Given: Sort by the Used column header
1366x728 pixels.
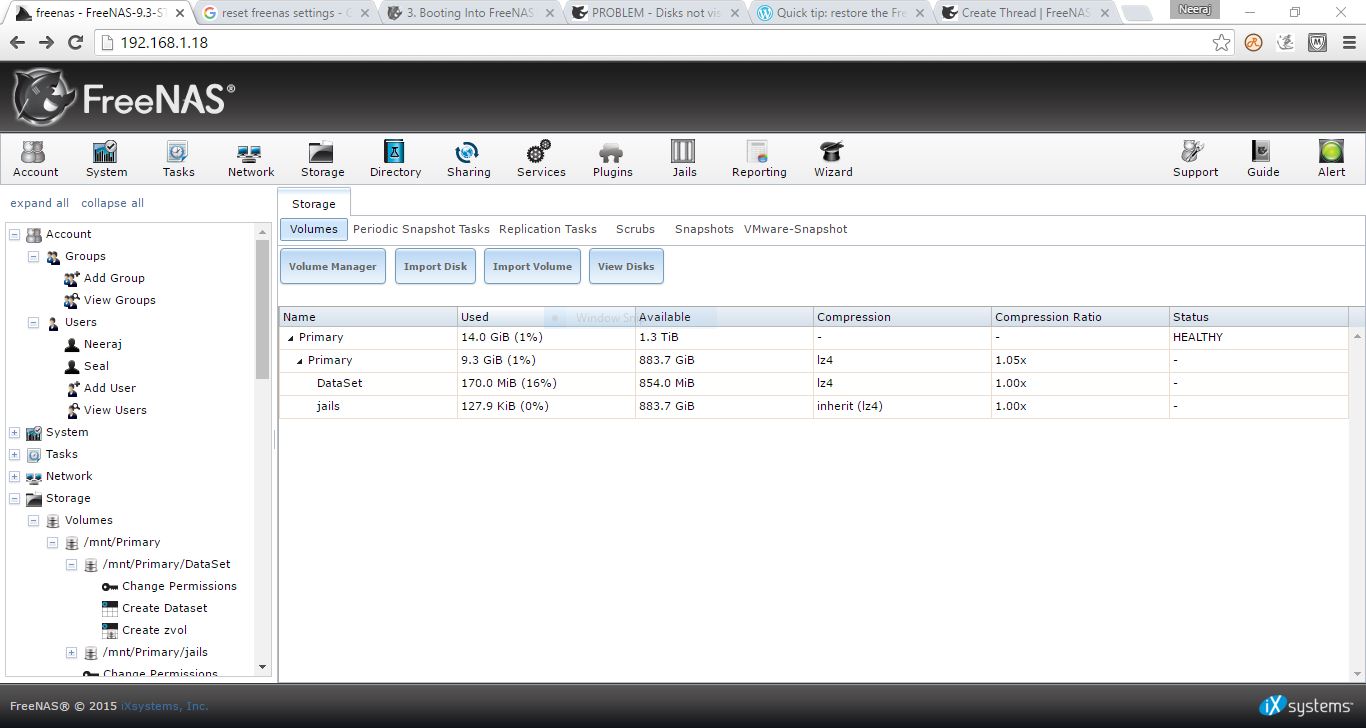Looking at the screenshot, I should [x=545, y=317].
